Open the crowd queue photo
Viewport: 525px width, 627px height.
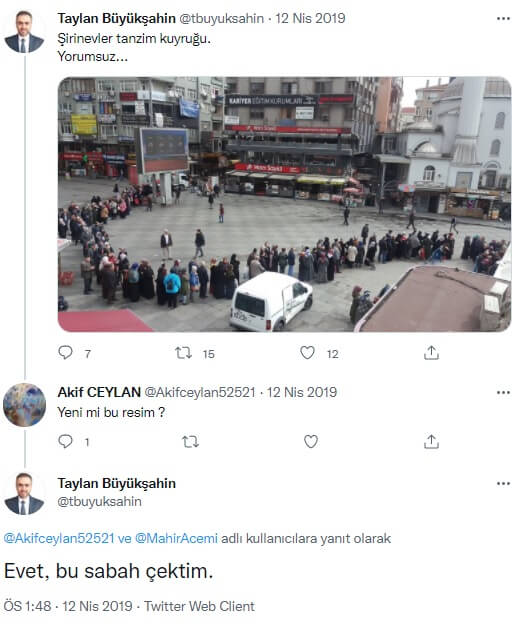(x=284, y=204)
